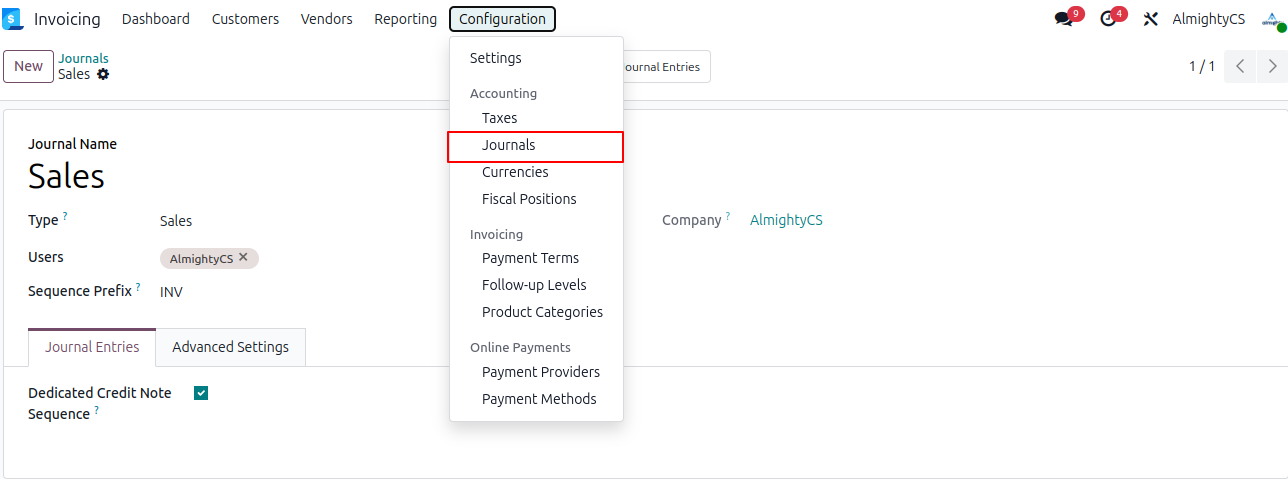The width and height of the screenshot is (1288, 479).
Task: Go to the next record arrow
Action: (1272, 67)
